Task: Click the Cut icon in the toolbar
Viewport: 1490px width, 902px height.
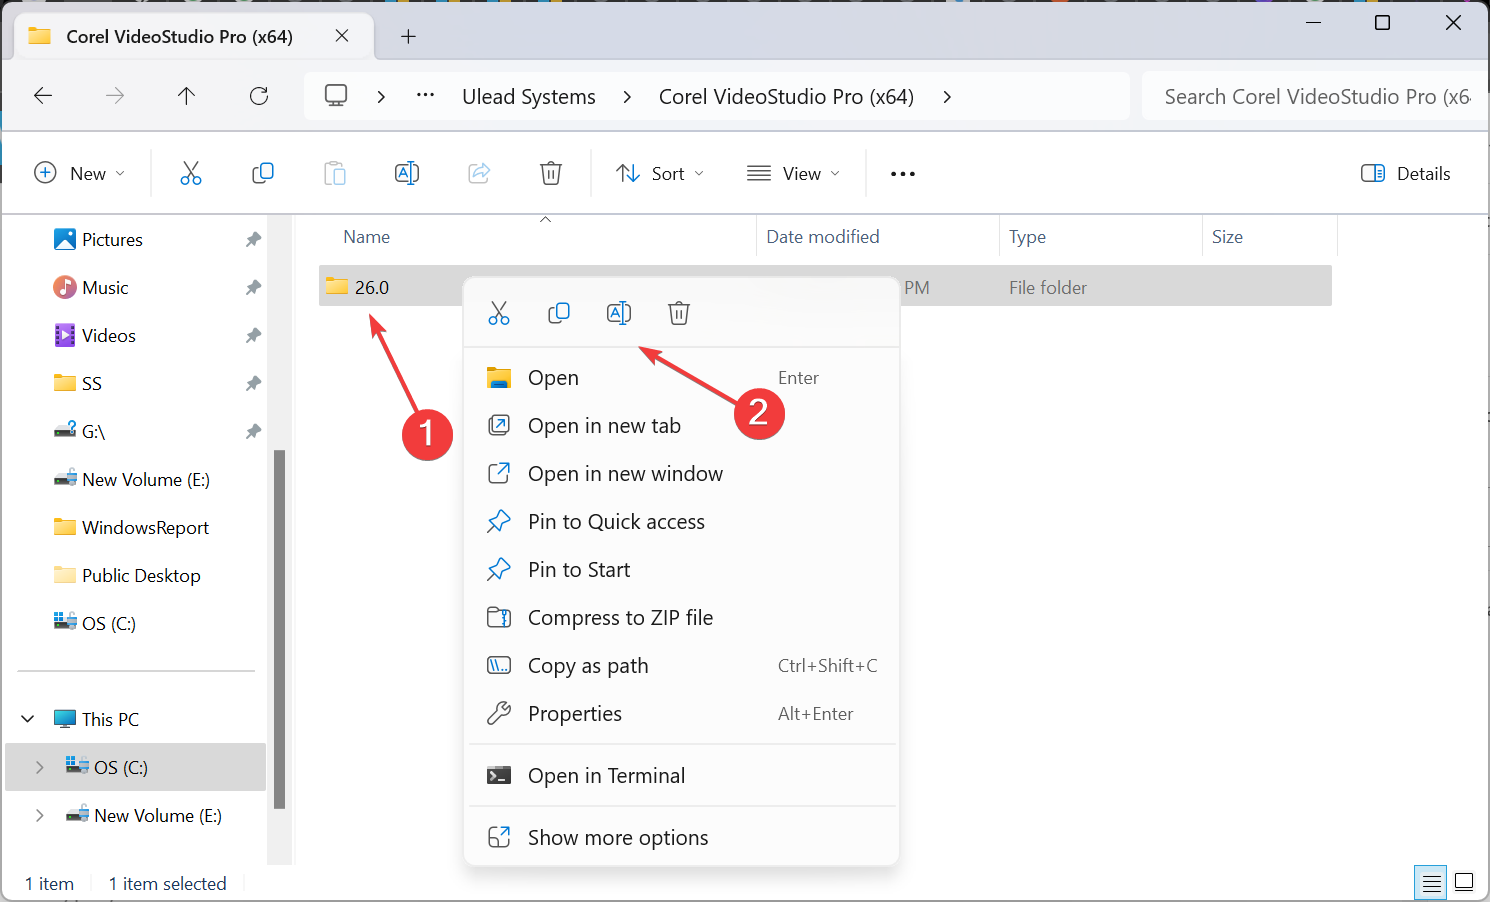Action: coord(190,174)
